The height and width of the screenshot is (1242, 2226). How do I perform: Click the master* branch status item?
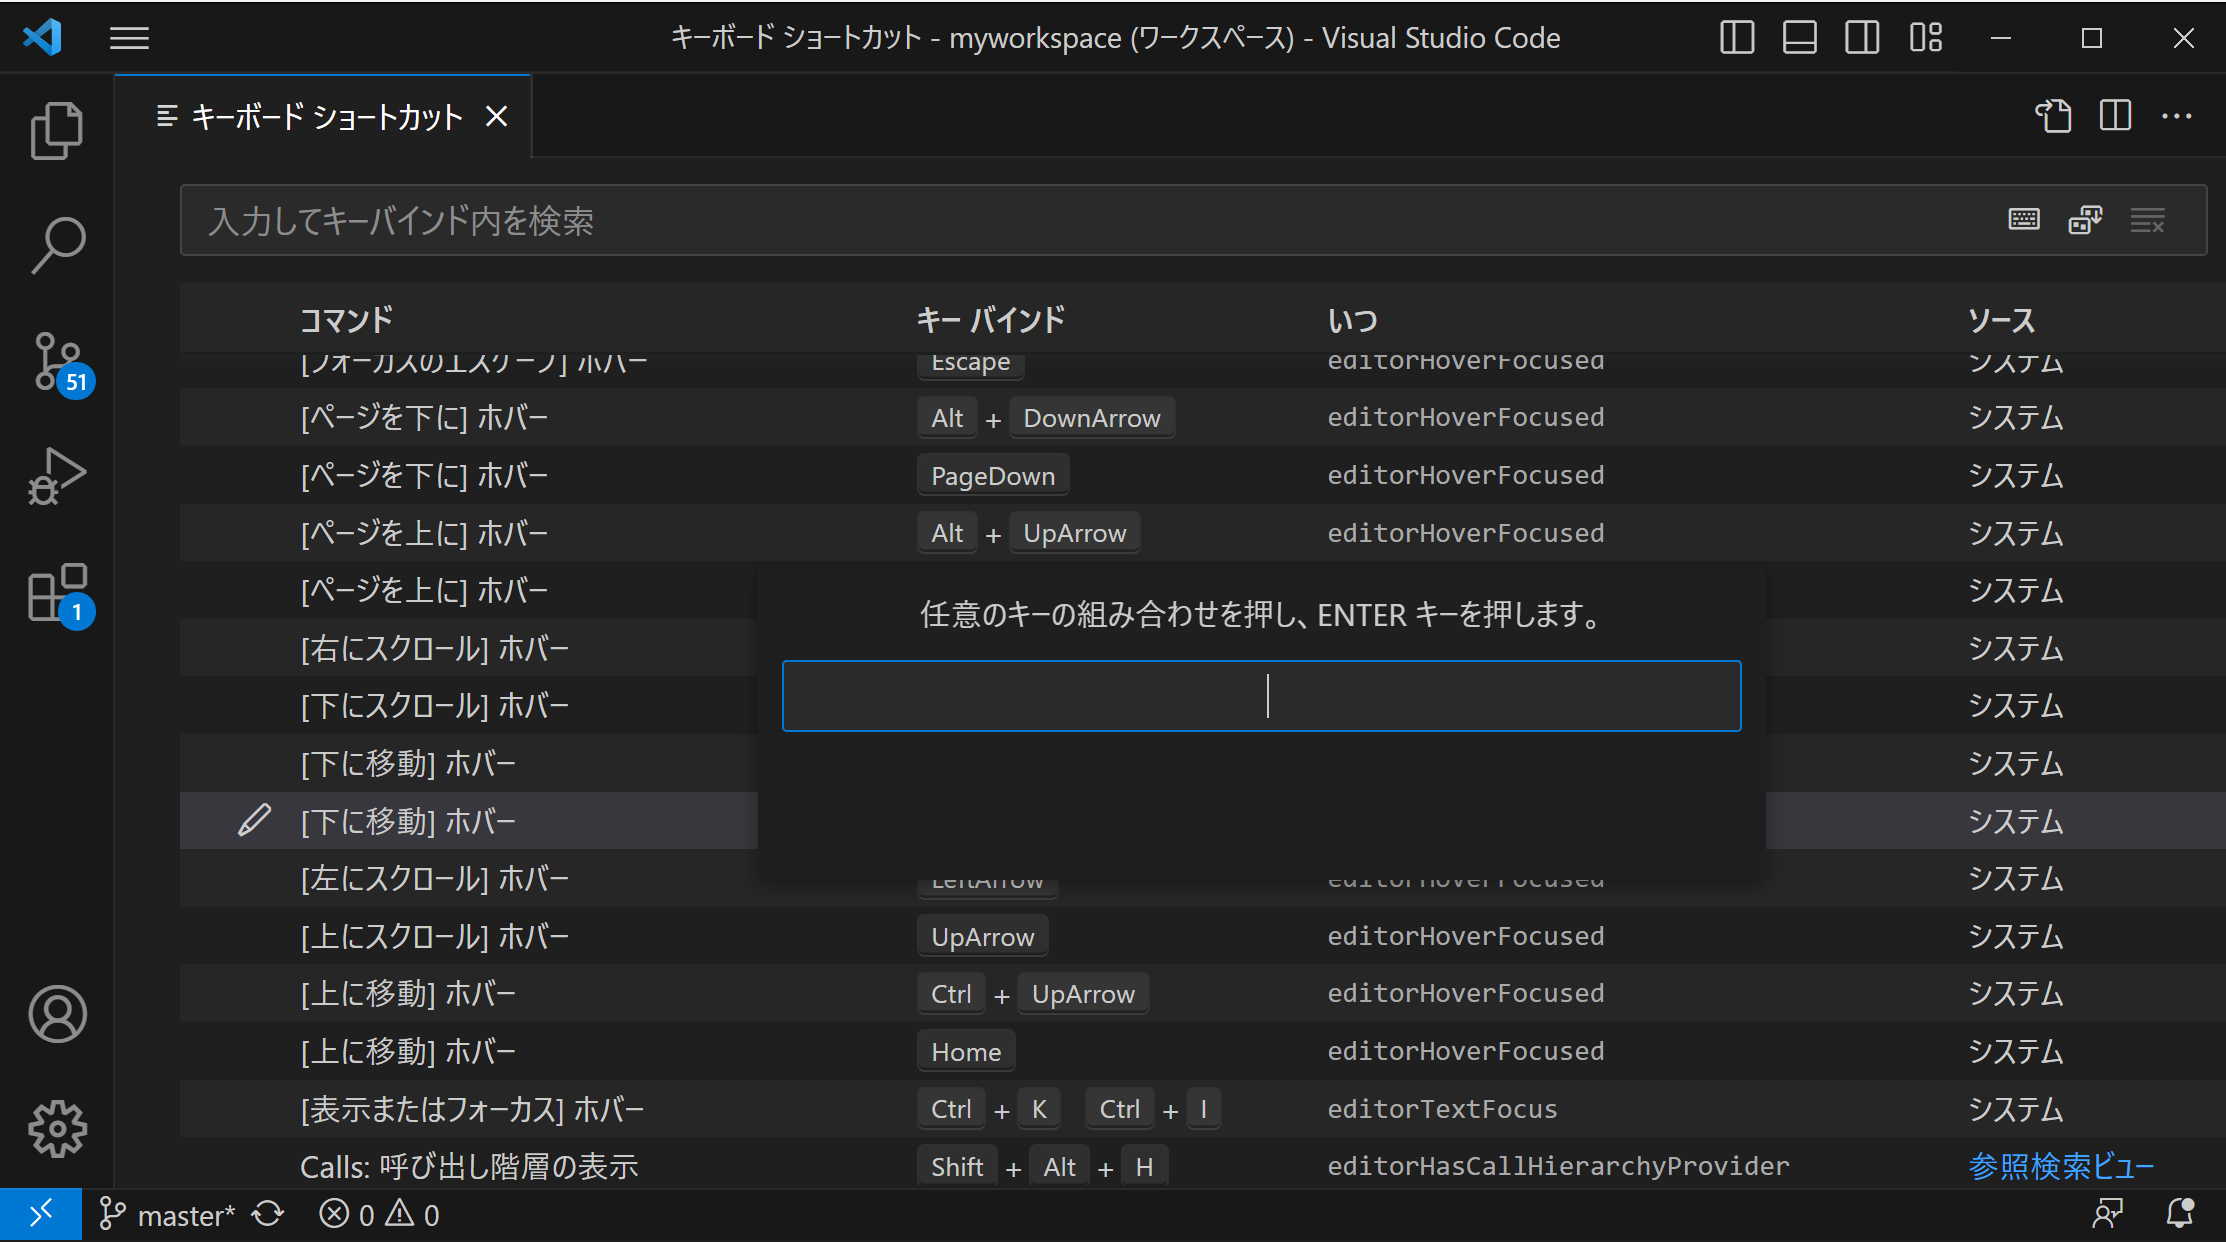167,1215
